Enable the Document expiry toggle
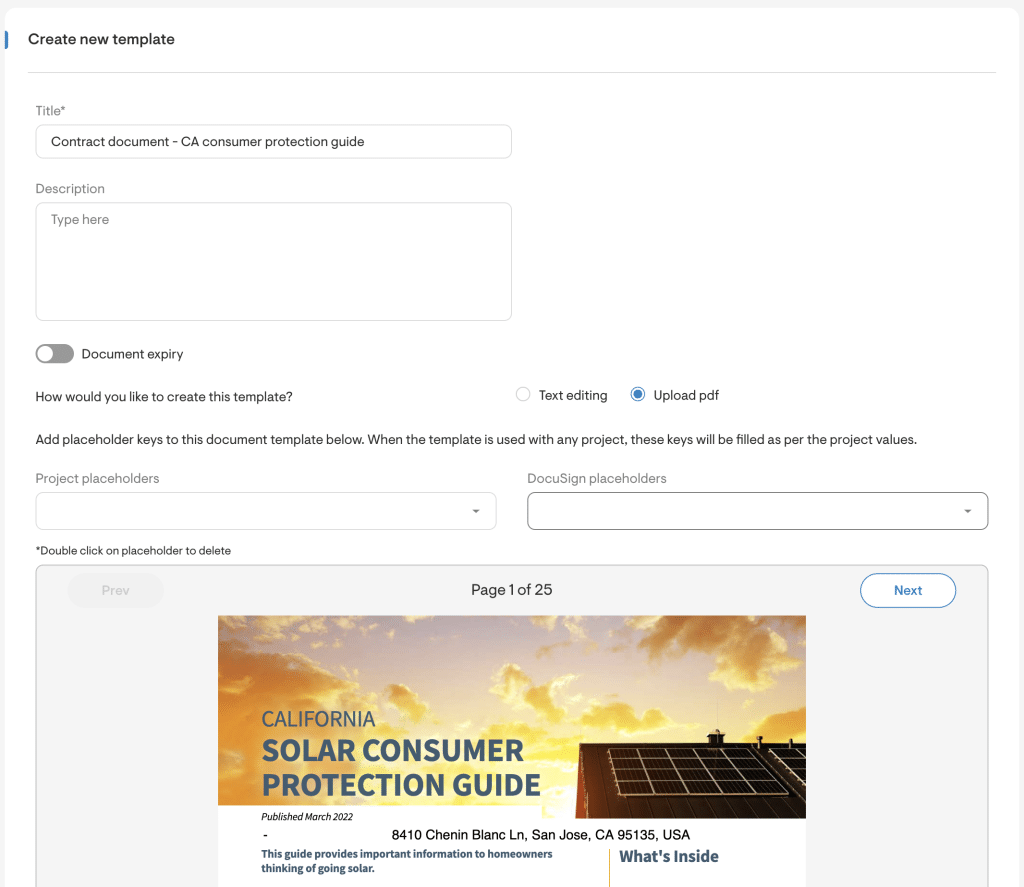This screenshot has height=887, width=1024. coord(54,353)
